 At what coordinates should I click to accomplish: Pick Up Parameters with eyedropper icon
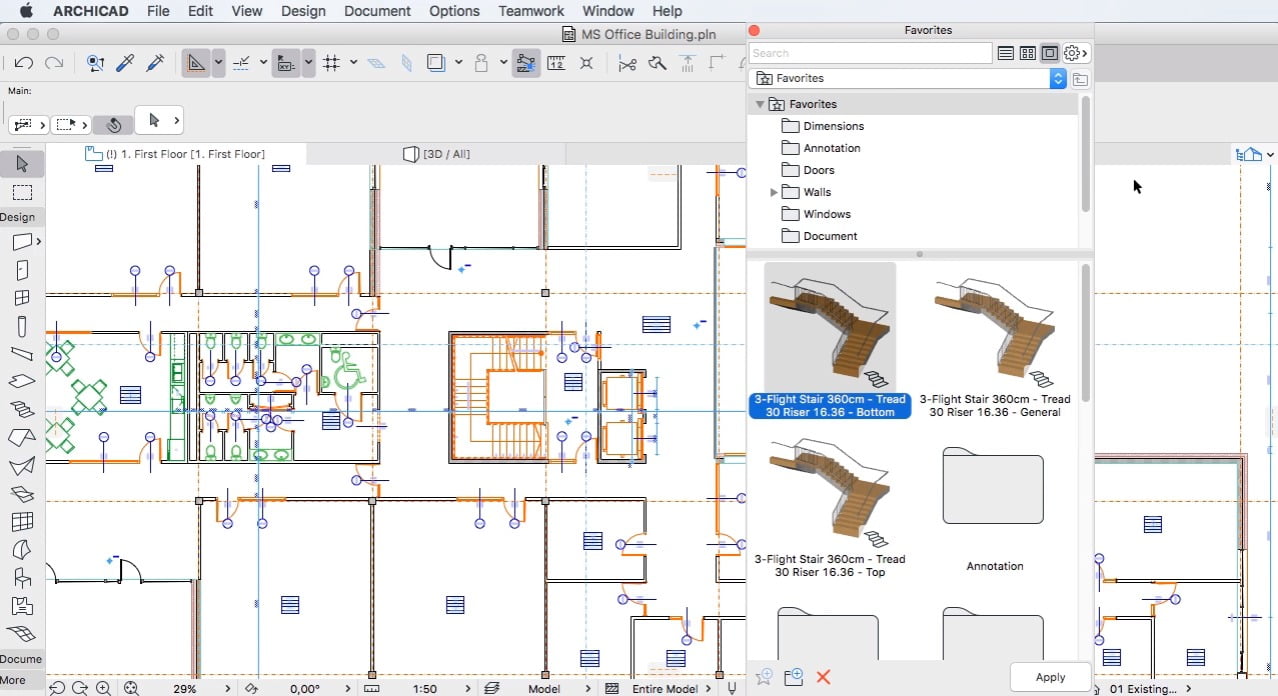[x=125, y=63]
